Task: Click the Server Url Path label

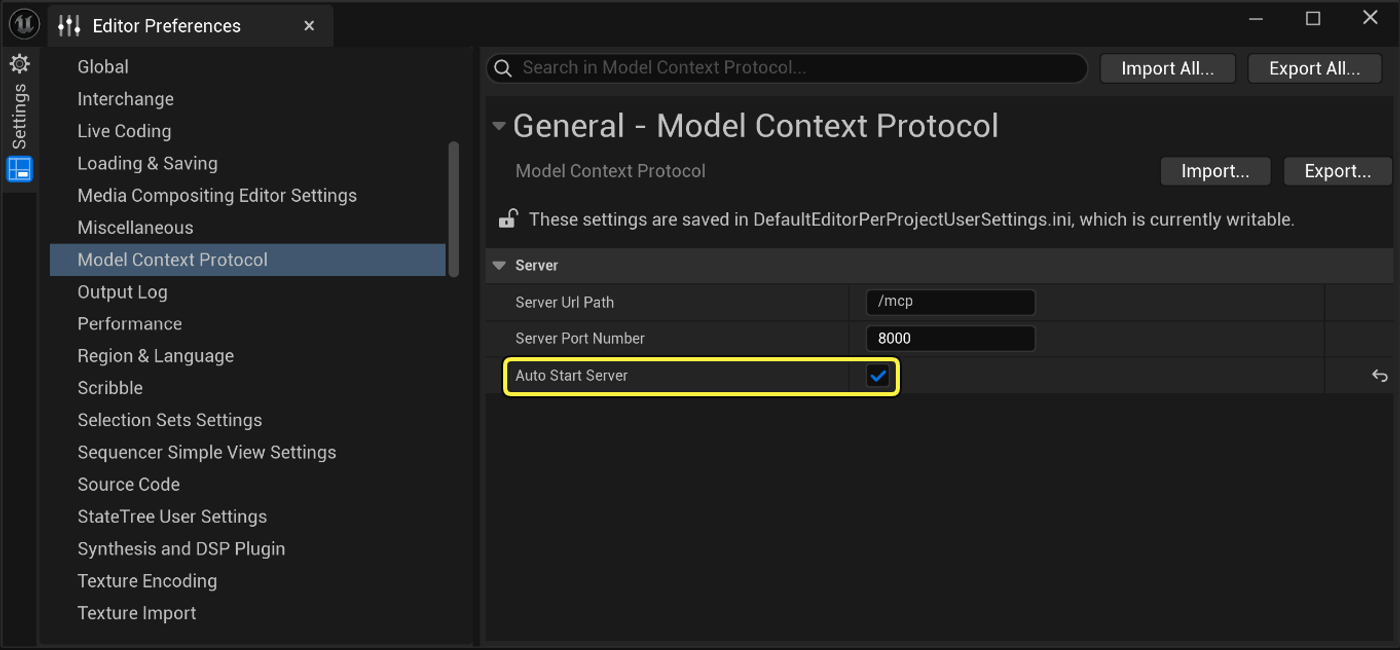Action: [x=564, y=302]
